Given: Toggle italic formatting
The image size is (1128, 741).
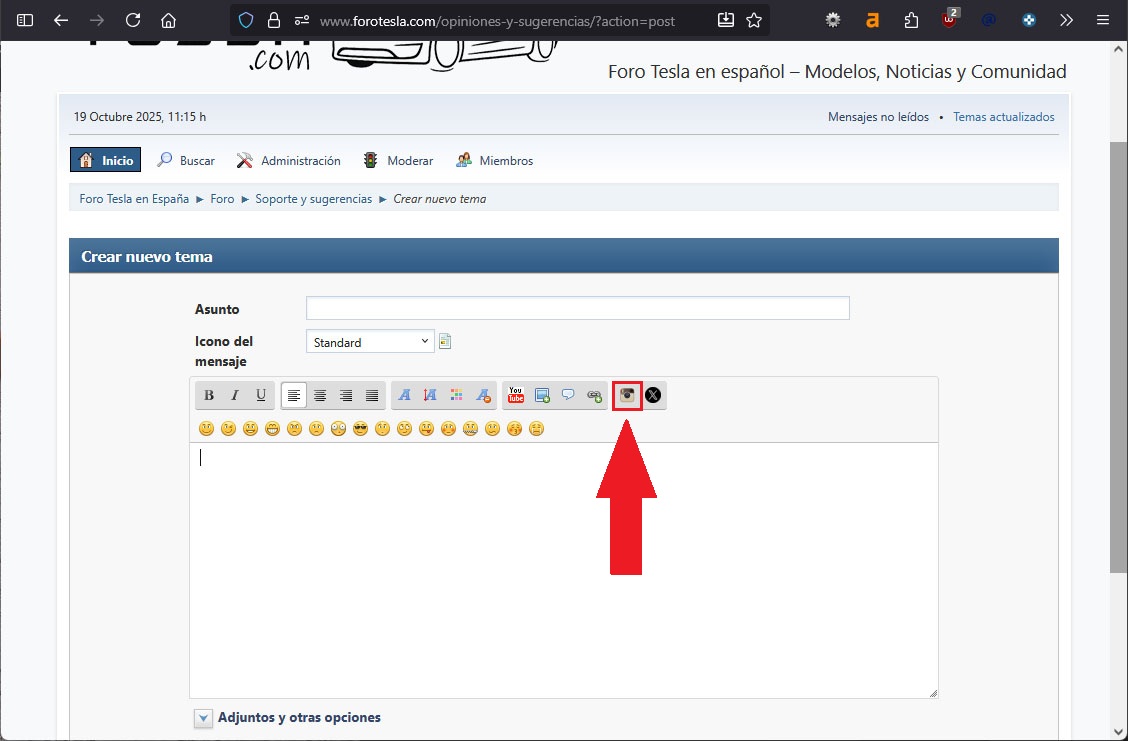Looking at the screenshot, I should coord(235,395).
